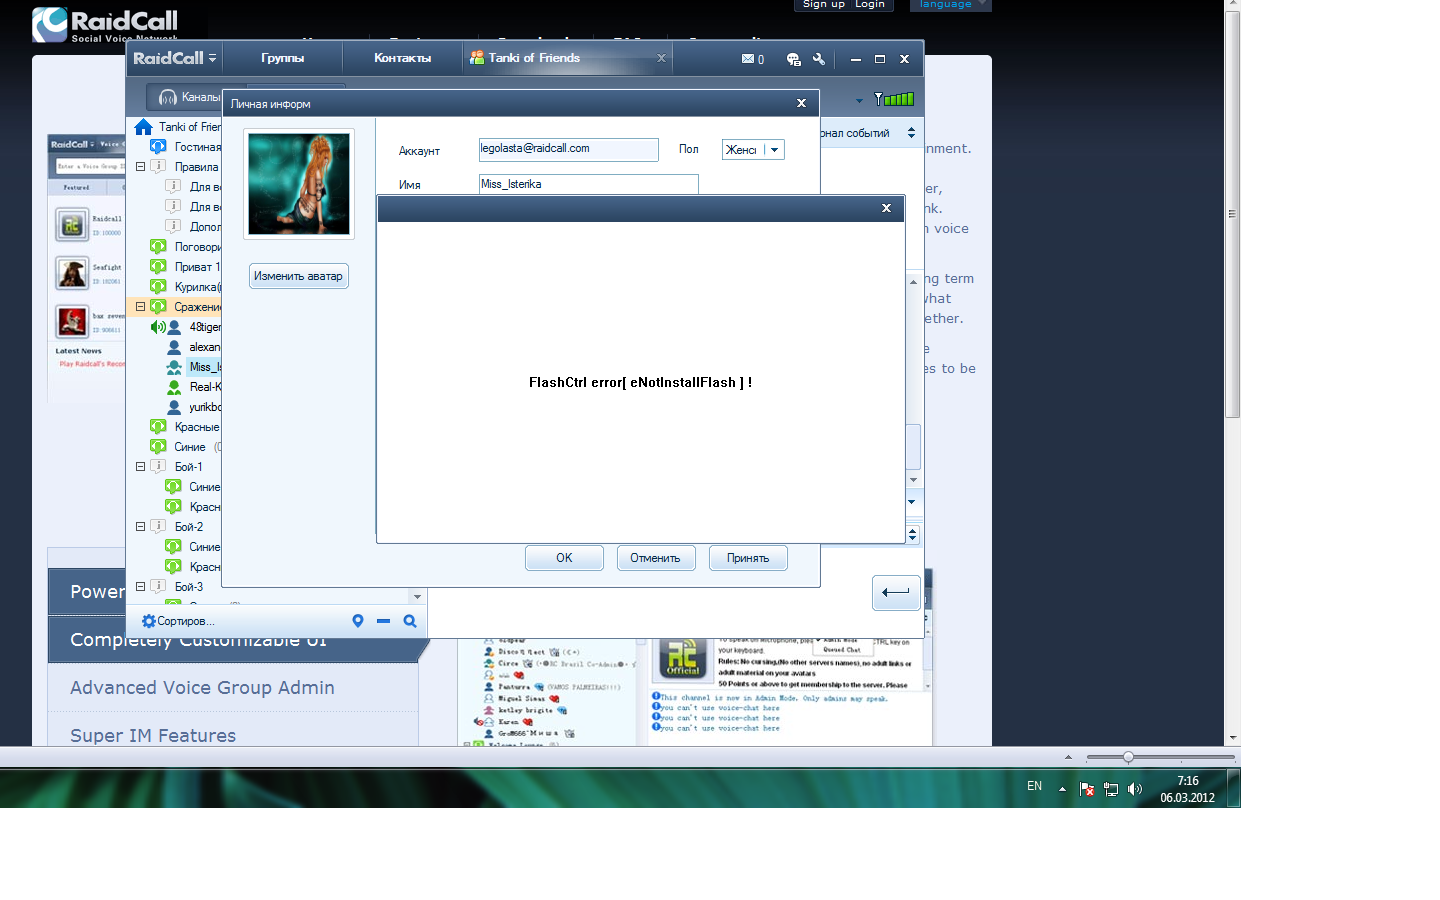Toggle the журнал событий expand arrows
Screen dimensions: 1440x900
point(911,133)
